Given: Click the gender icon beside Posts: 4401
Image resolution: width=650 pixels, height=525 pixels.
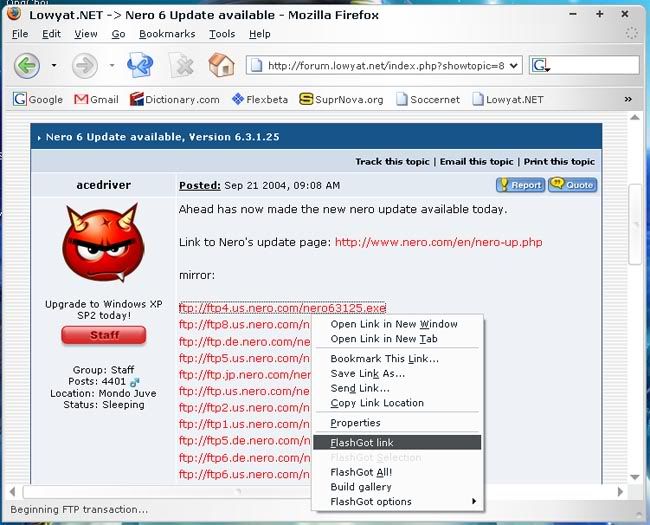Looking at the screenshot, I should pos(134,382).
